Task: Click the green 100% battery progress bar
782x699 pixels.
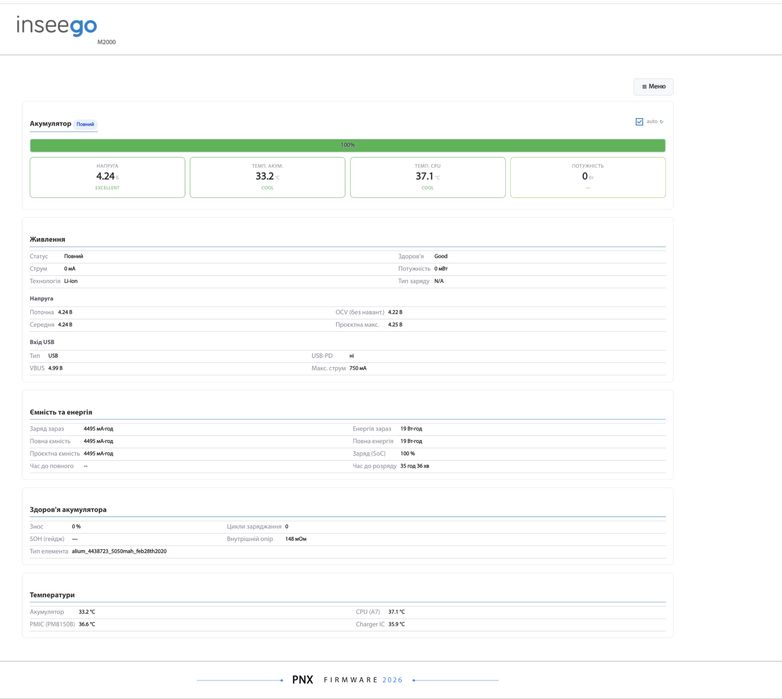Action: [x=348, y=145]
